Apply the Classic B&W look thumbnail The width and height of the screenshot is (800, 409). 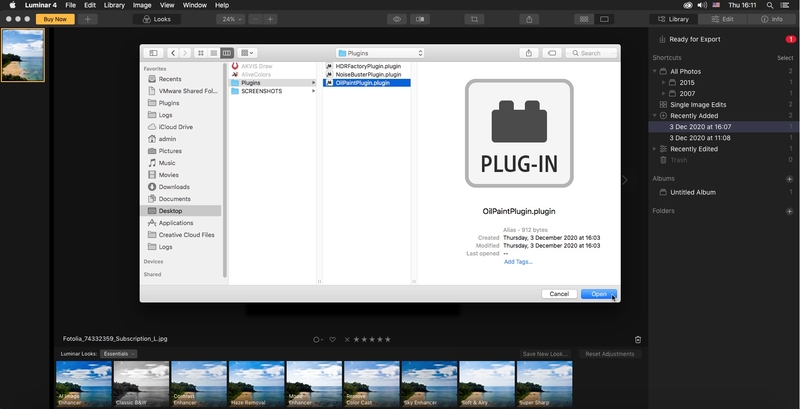141,384
